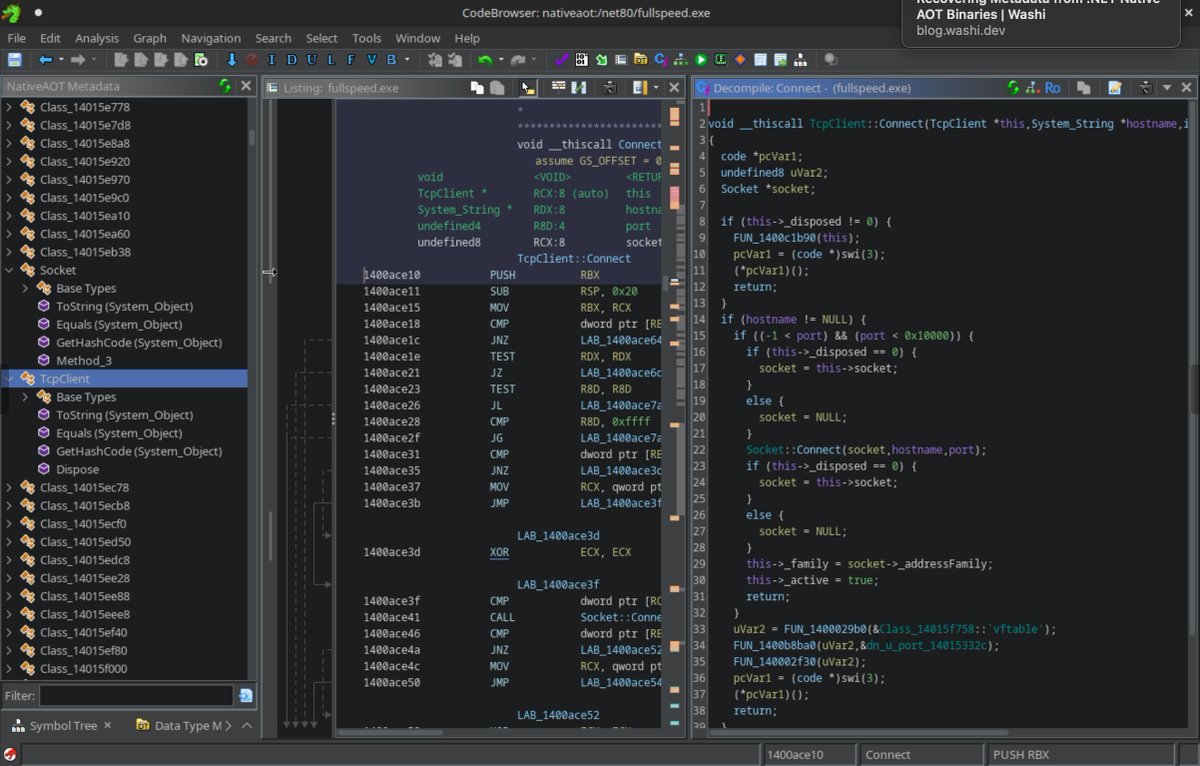
Task: Open the Decompile panel dropdown arrow
Action: (x=1166, y=88)
